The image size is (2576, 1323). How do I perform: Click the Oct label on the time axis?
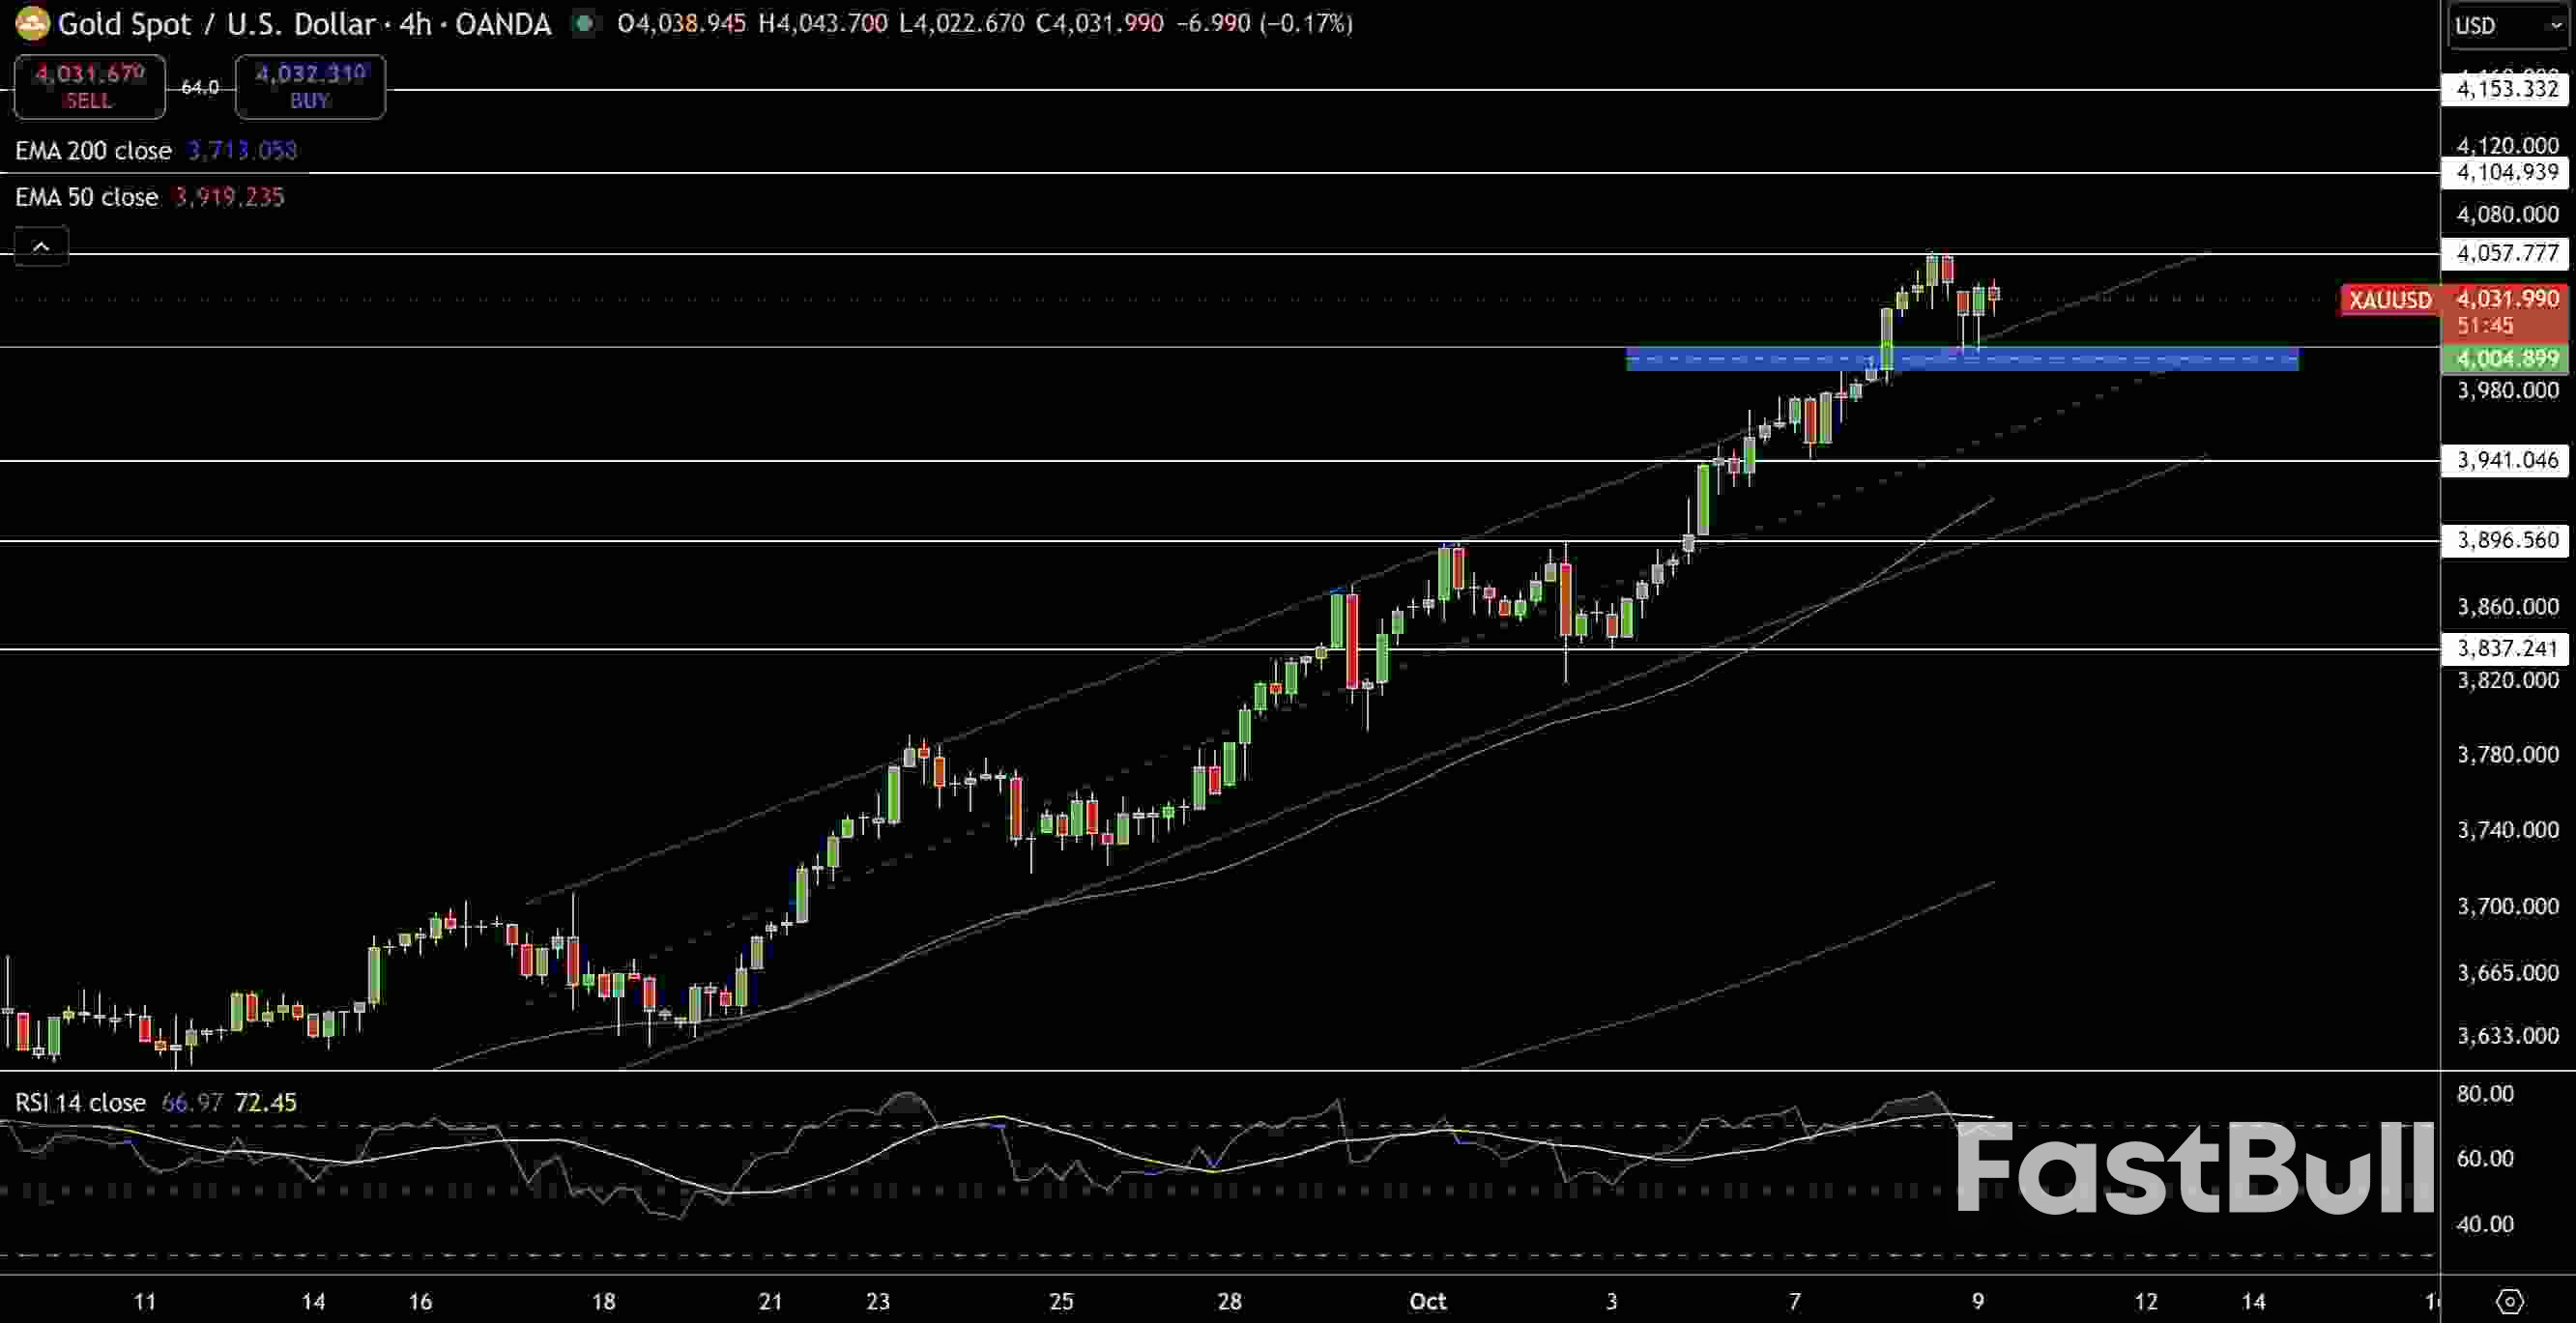(1428, 1301)
